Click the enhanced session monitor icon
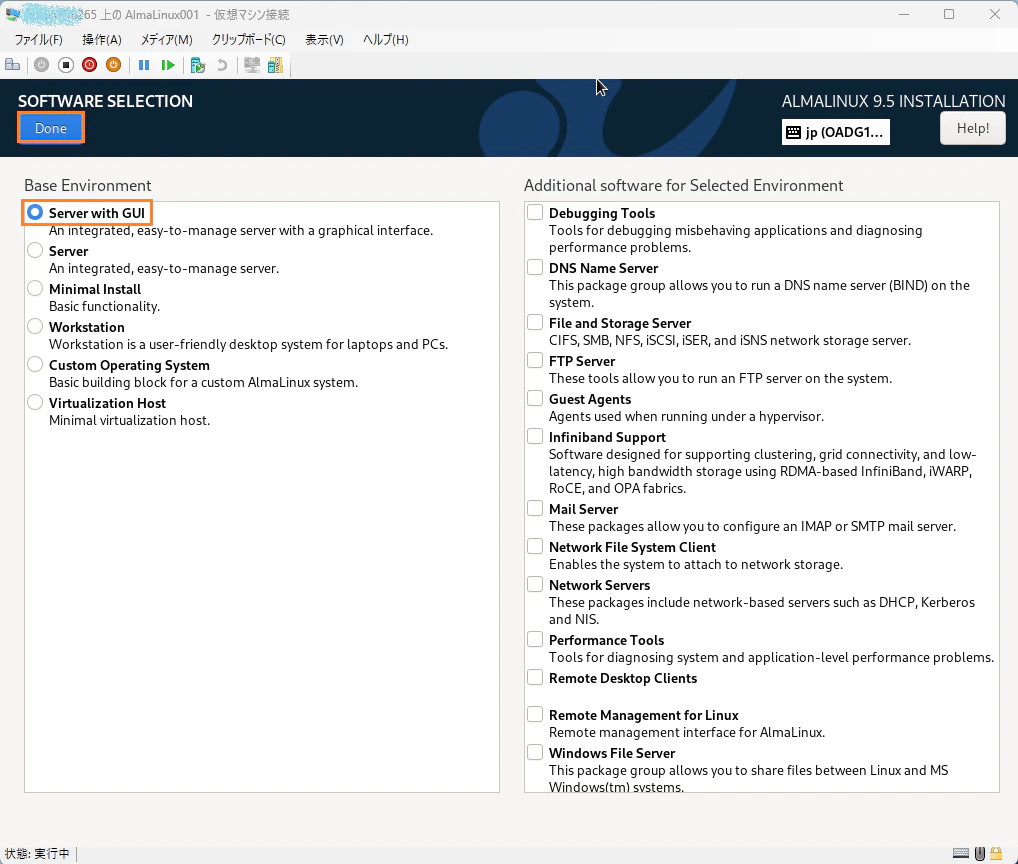Viewport: 1018px width, 864px height. coord(252,65)
